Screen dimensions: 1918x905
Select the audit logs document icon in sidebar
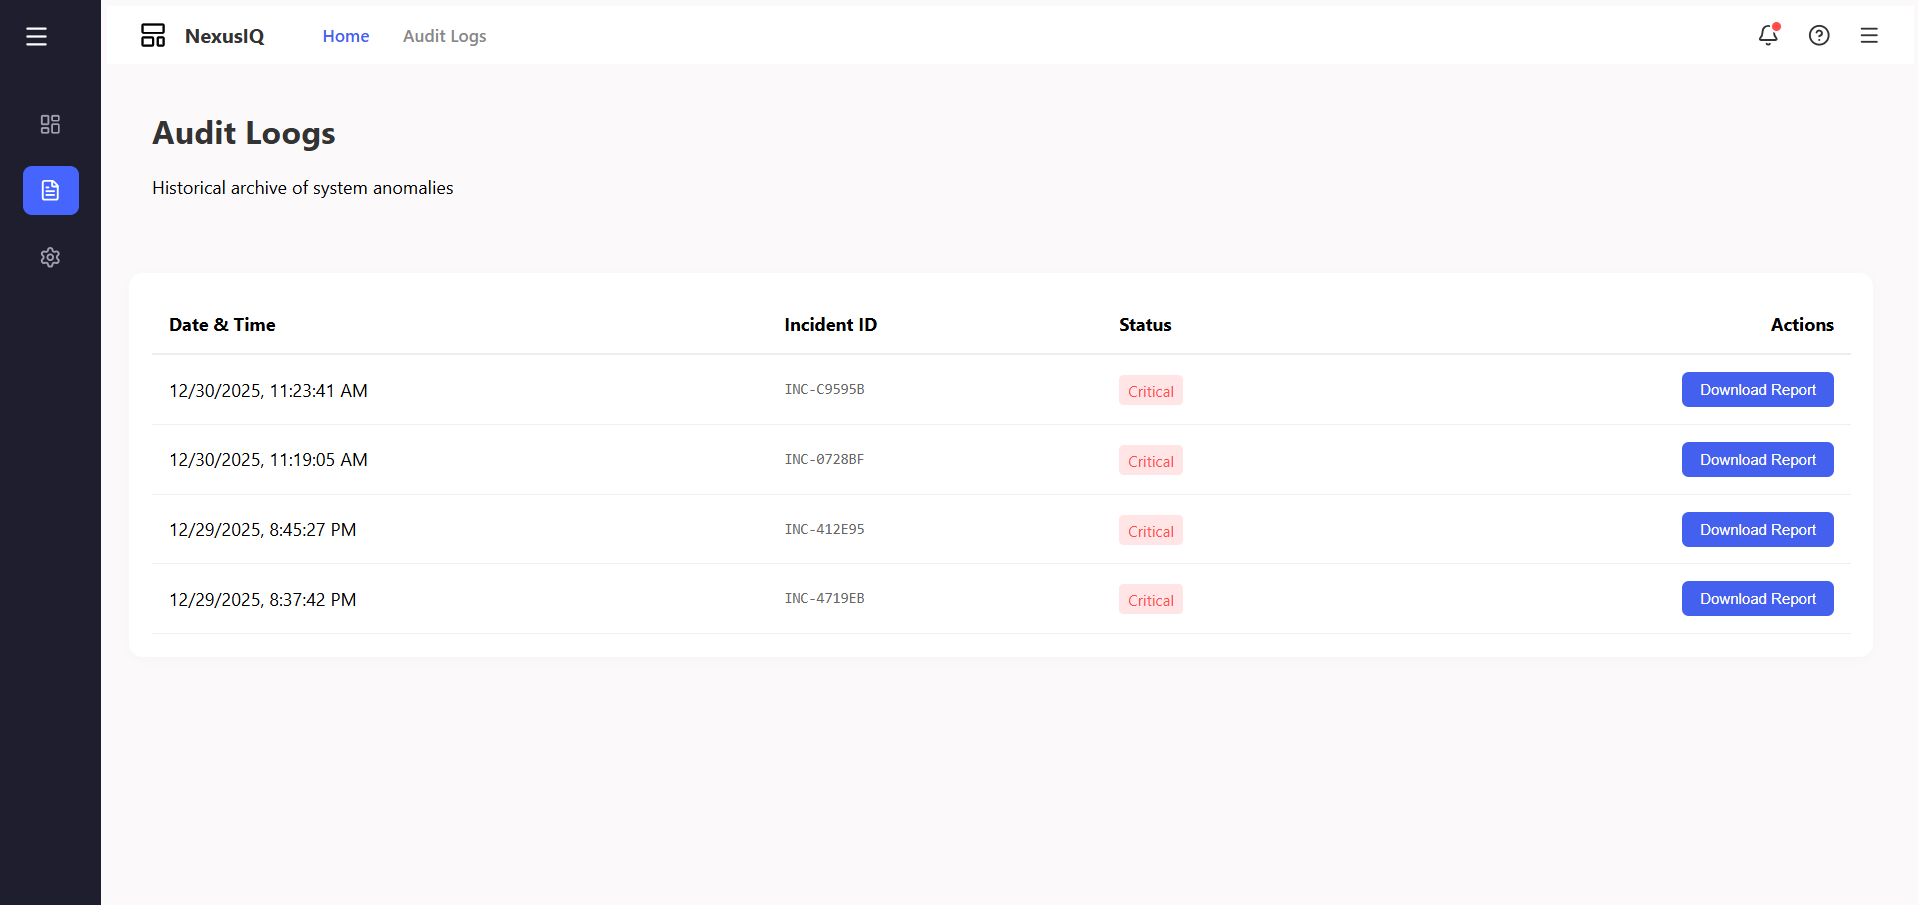click(x=51, y=190)
